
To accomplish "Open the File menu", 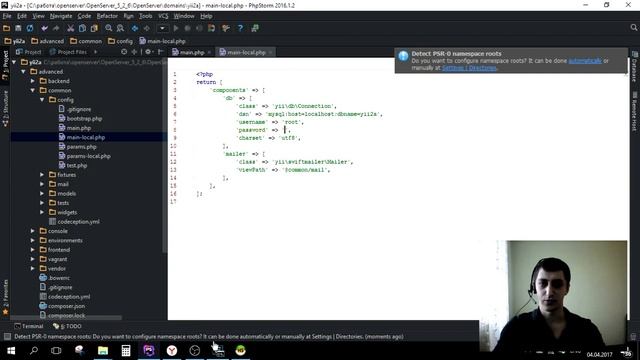I will (x=7, y=16).
